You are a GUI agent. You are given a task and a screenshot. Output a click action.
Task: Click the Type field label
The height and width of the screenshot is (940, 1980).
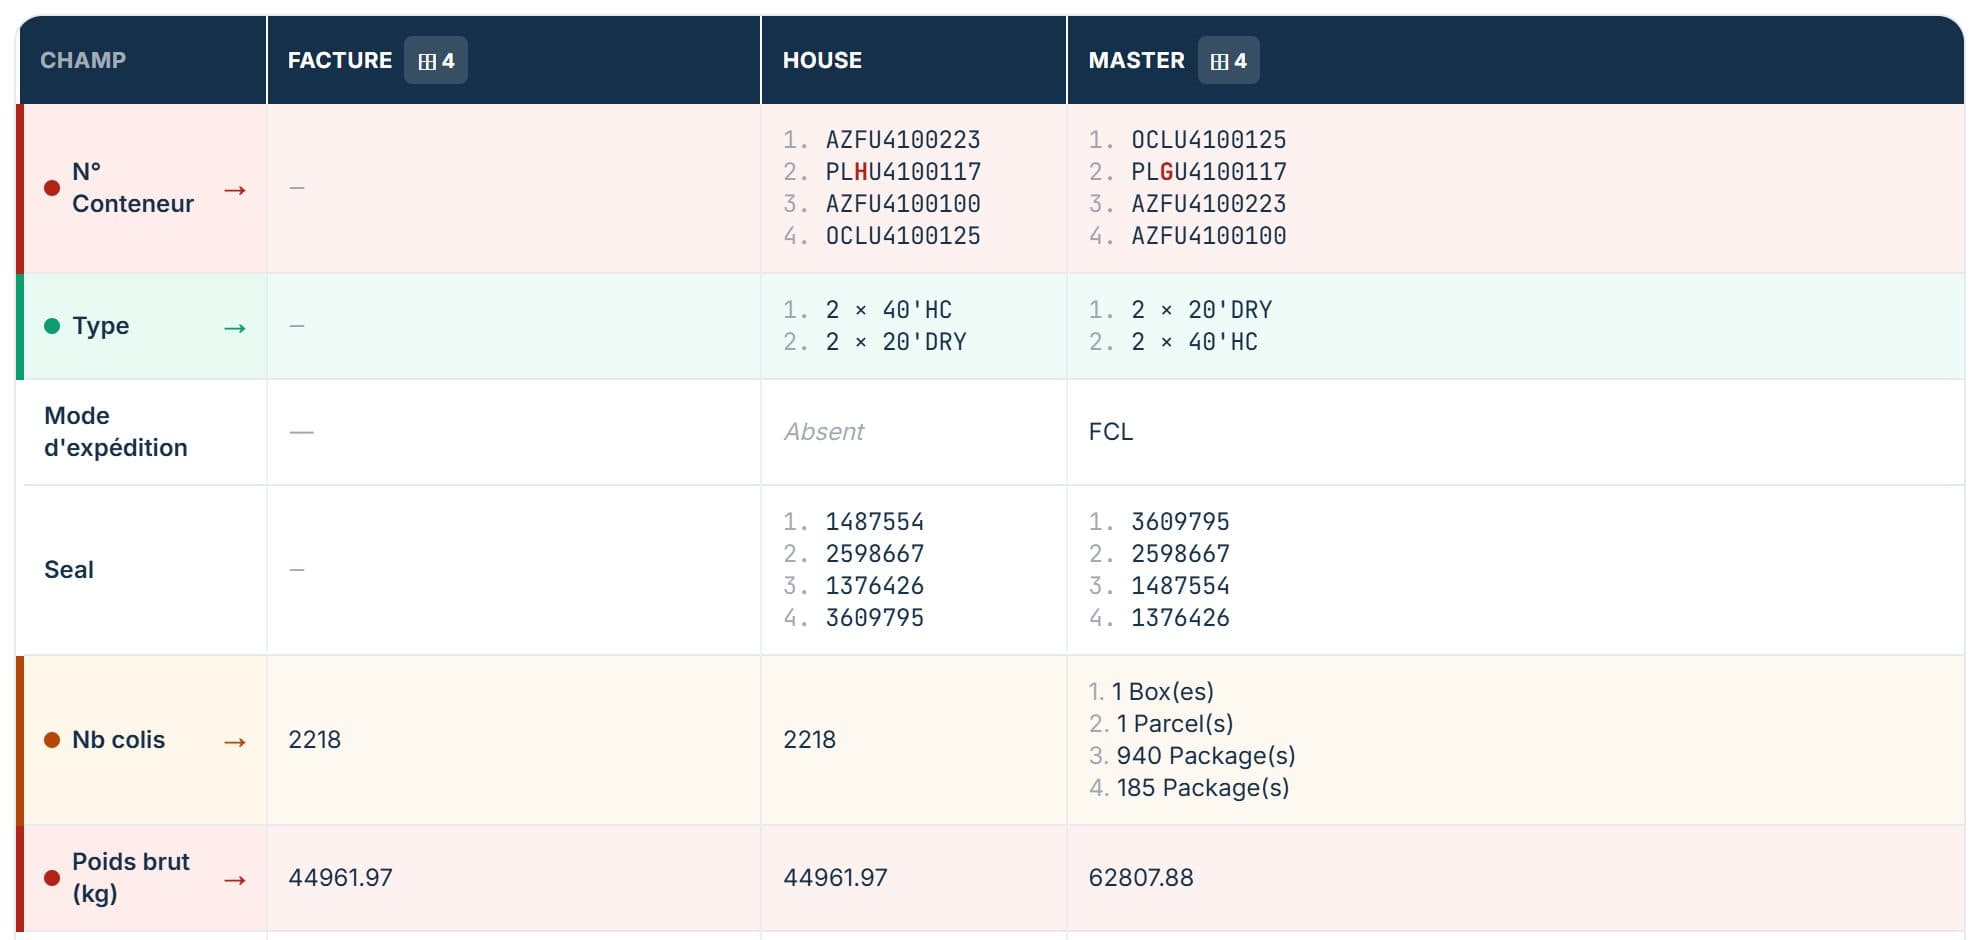point(100,326)
